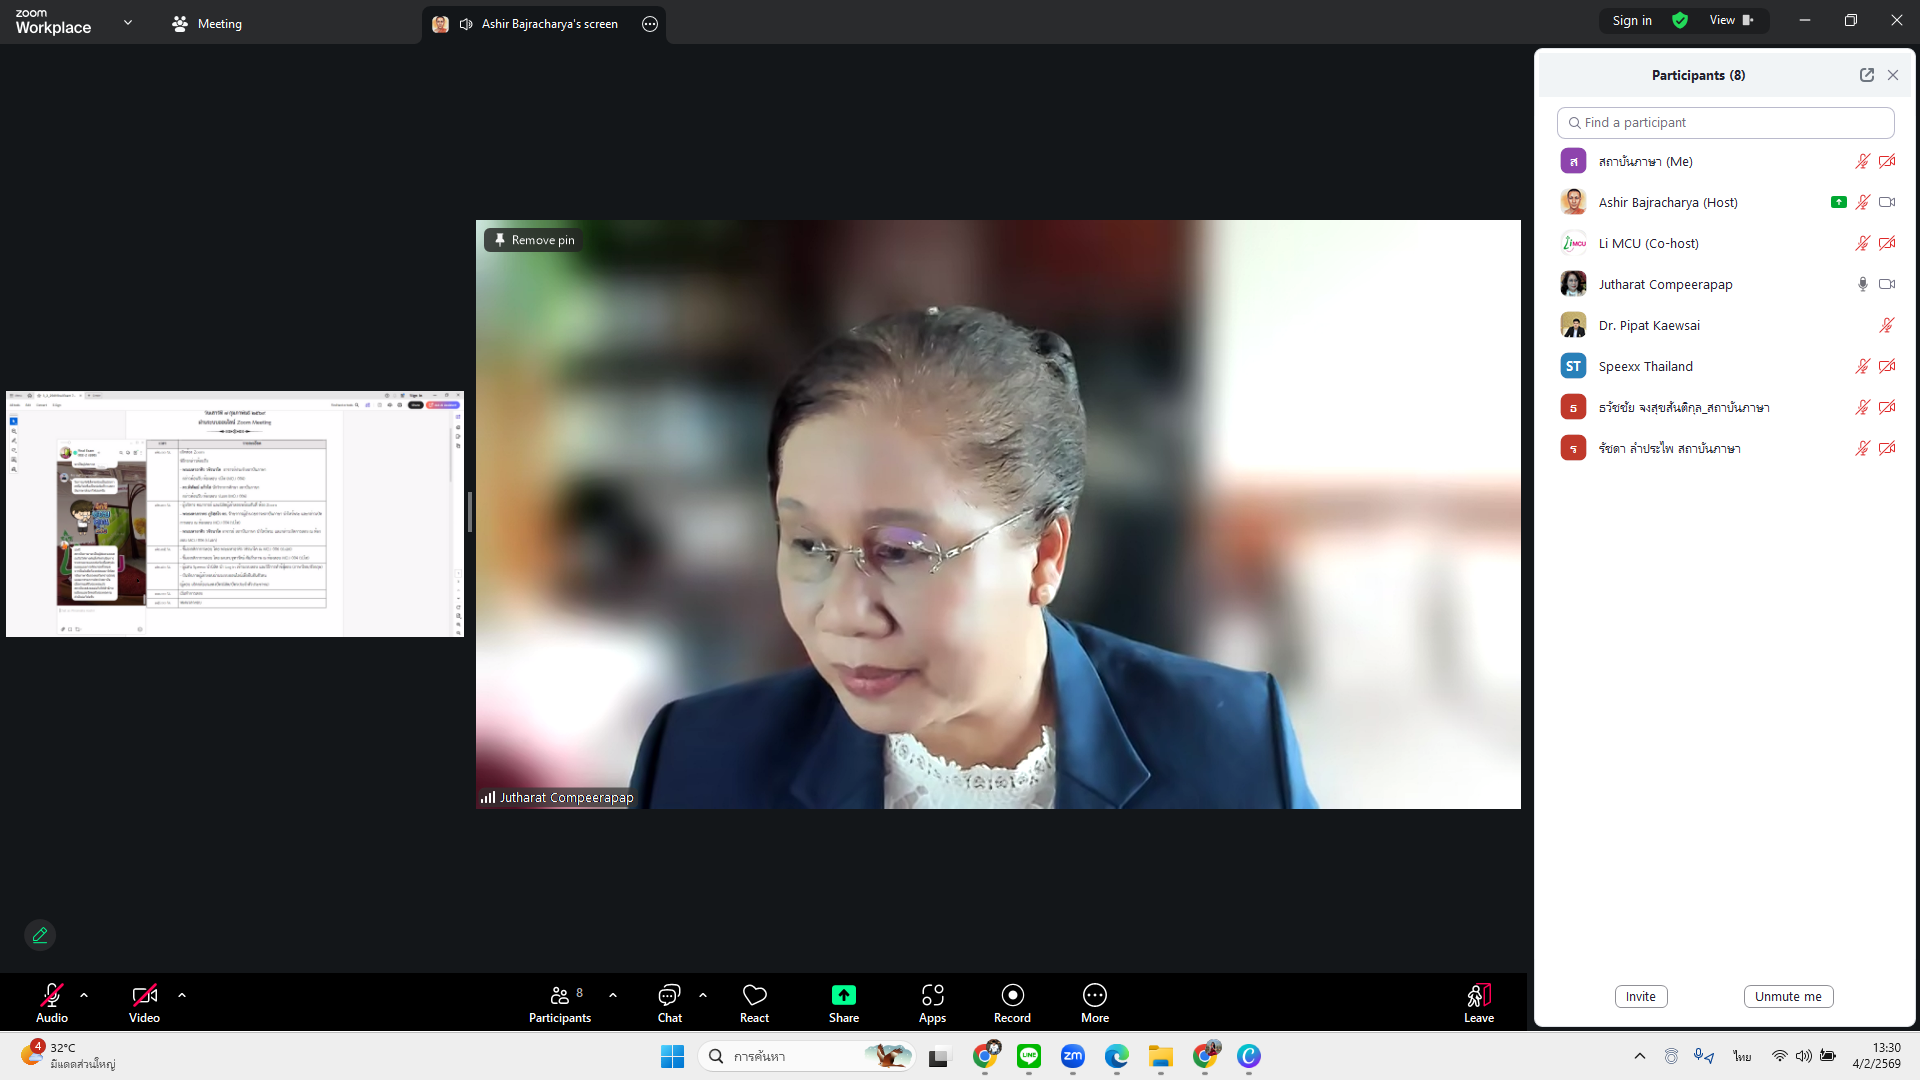The image size is (1920, 1080).
Task: Open the Chat panel icon
Action: tap(669, 995)
